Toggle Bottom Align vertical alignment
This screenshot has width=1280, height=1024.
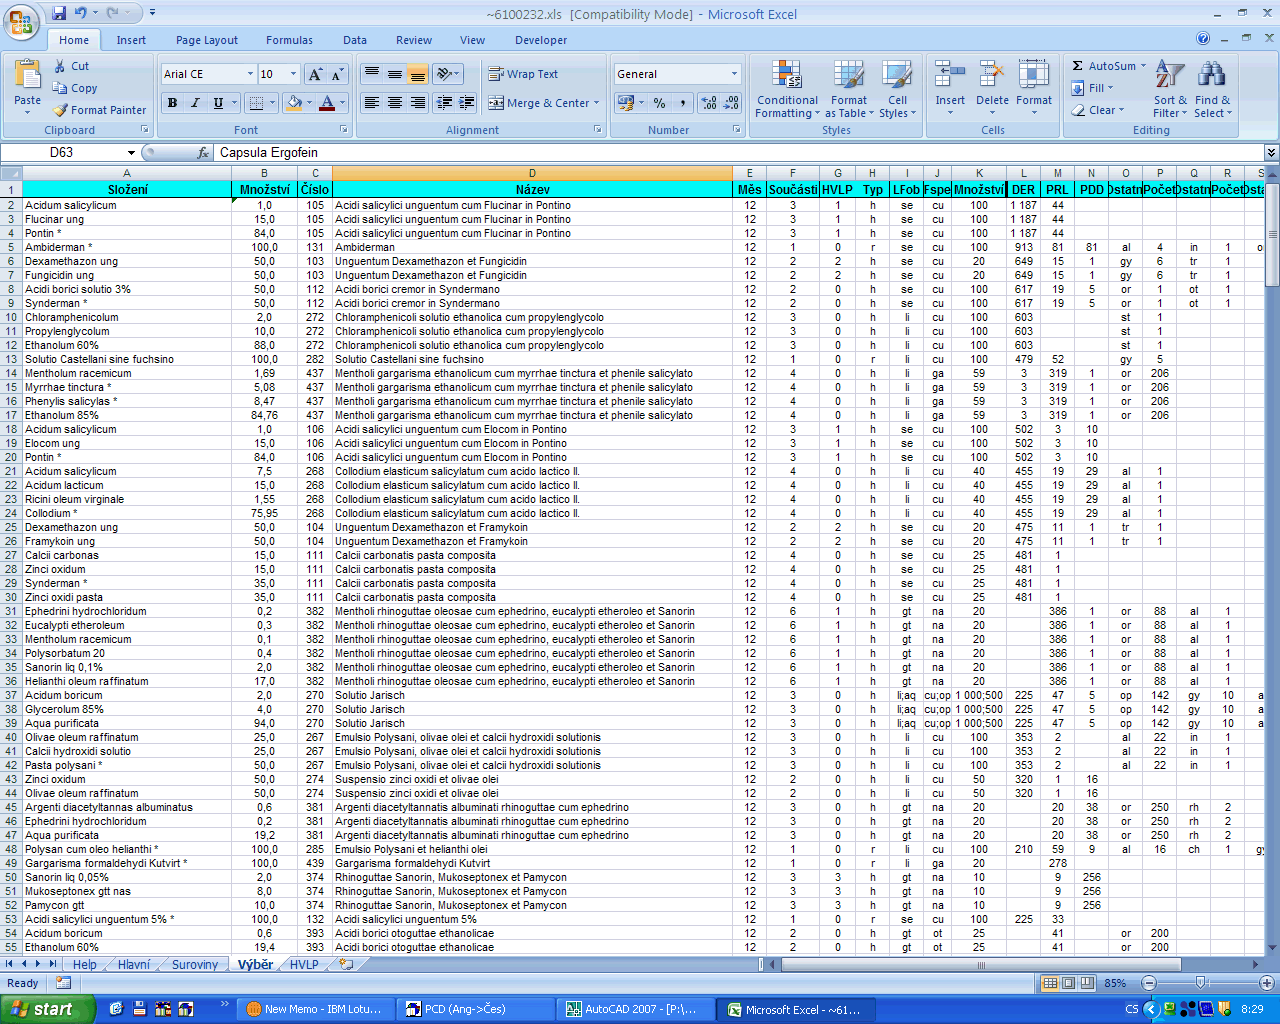[418, 74]
